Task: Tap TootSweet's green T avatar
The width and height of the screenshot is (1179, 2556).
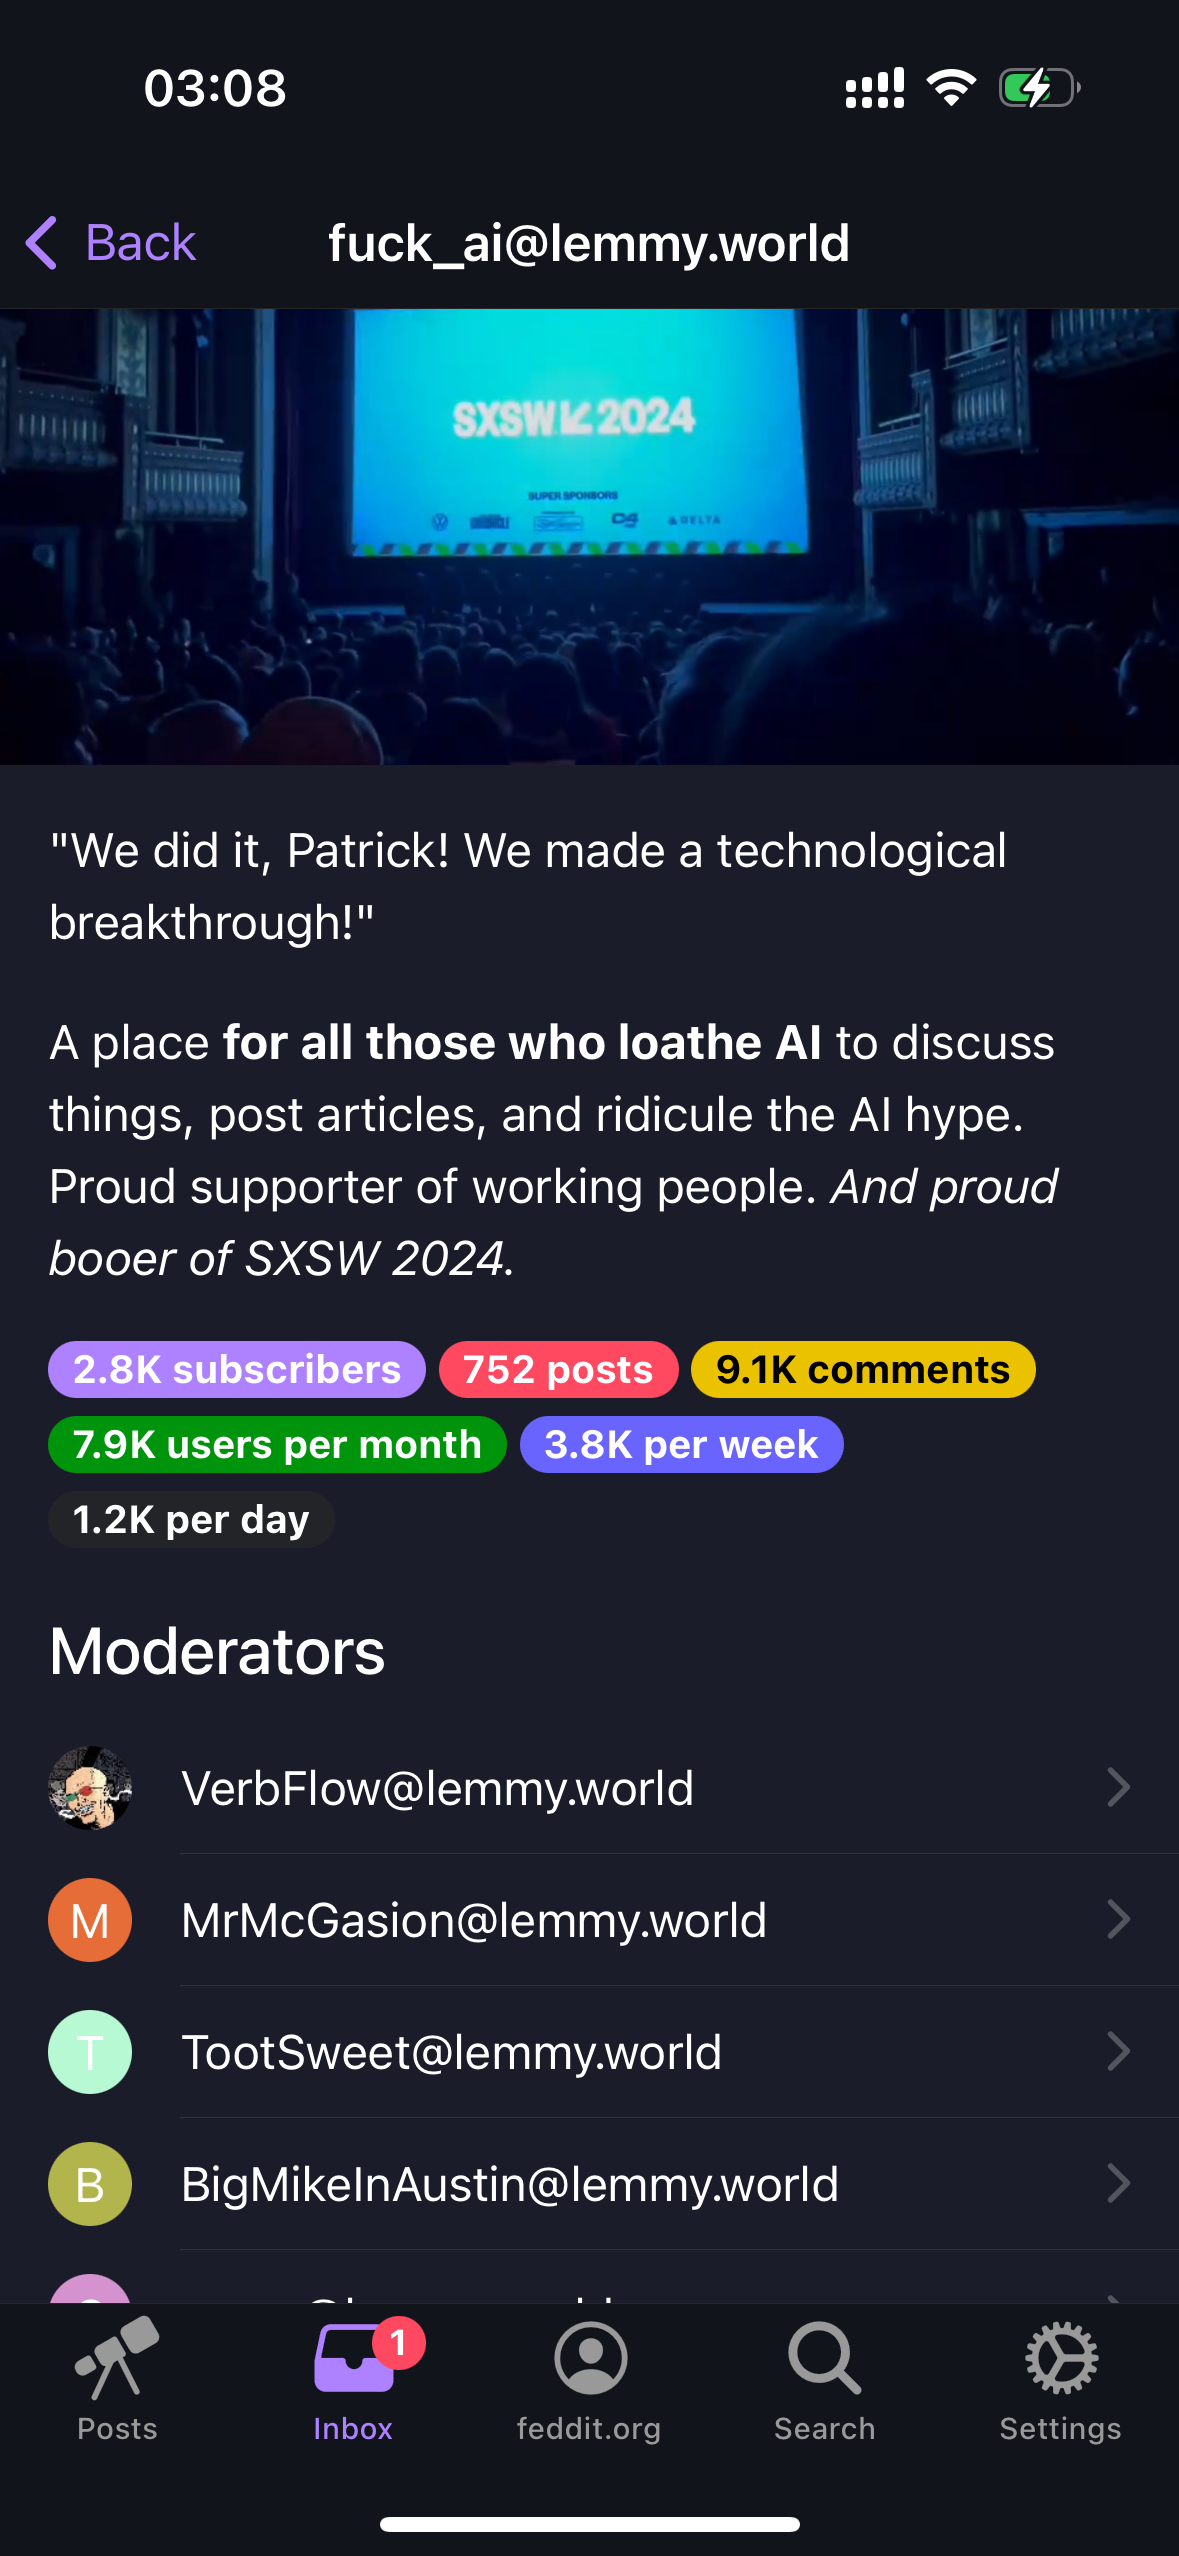Action: coord(90,2052)
